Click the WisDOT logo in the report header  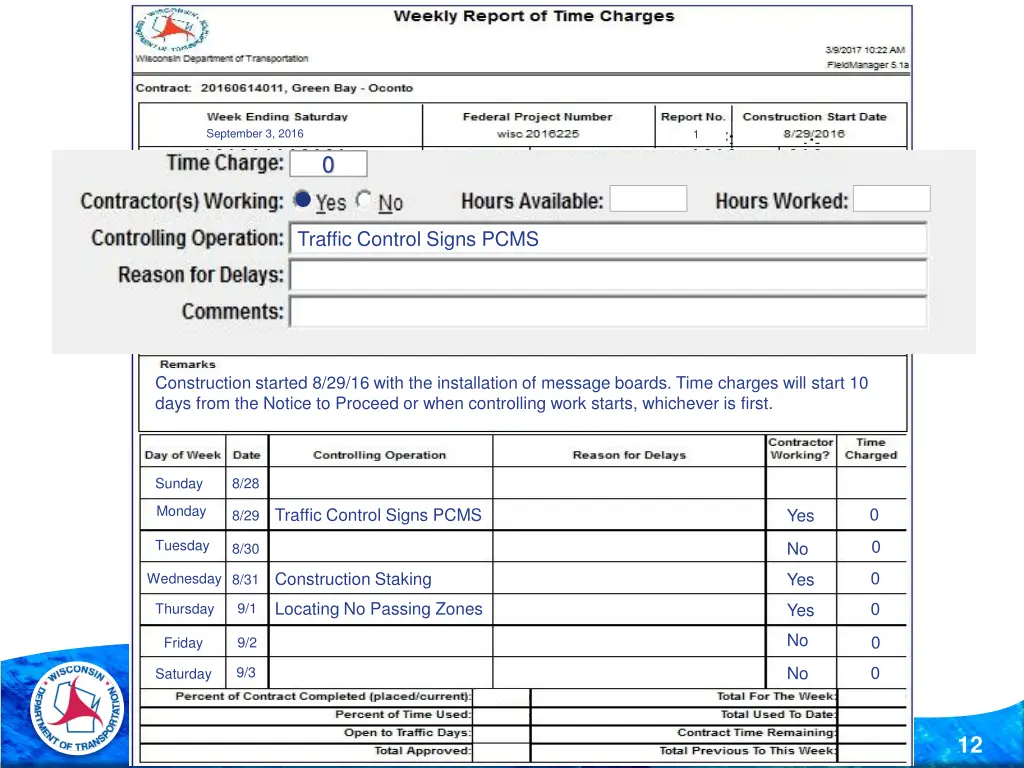click(x=172, y=30)
